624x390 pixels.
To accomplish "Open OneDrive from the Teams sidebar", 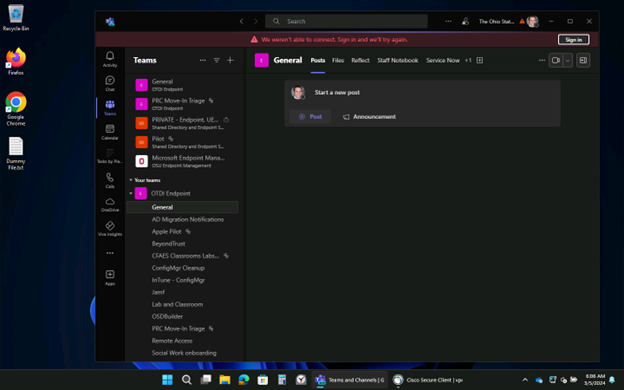I will [x=110, y=205].
